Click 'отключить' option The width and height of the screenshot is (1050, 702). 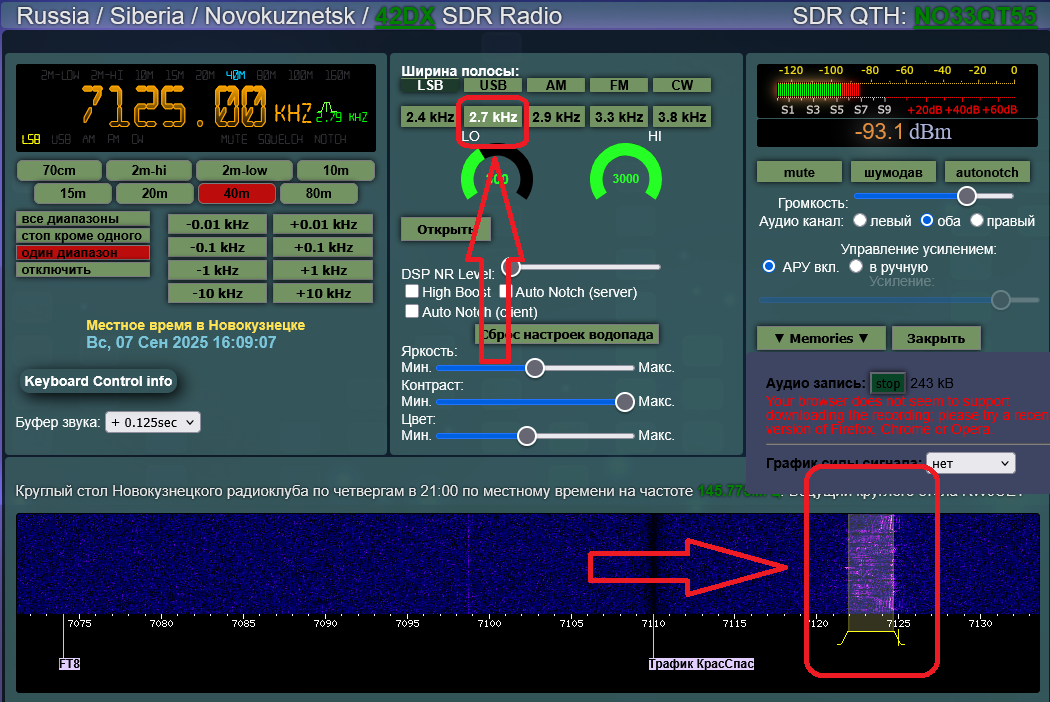tap(82, 270)
